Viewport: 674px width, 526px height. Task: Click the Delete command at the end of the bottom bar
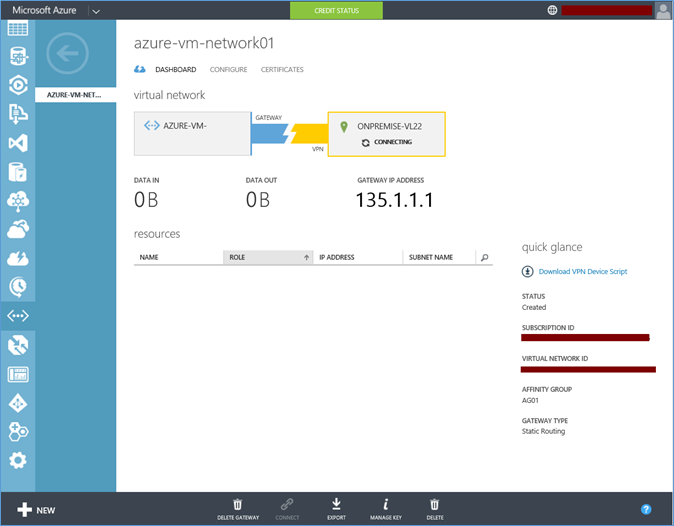click(x=435, y=509)
